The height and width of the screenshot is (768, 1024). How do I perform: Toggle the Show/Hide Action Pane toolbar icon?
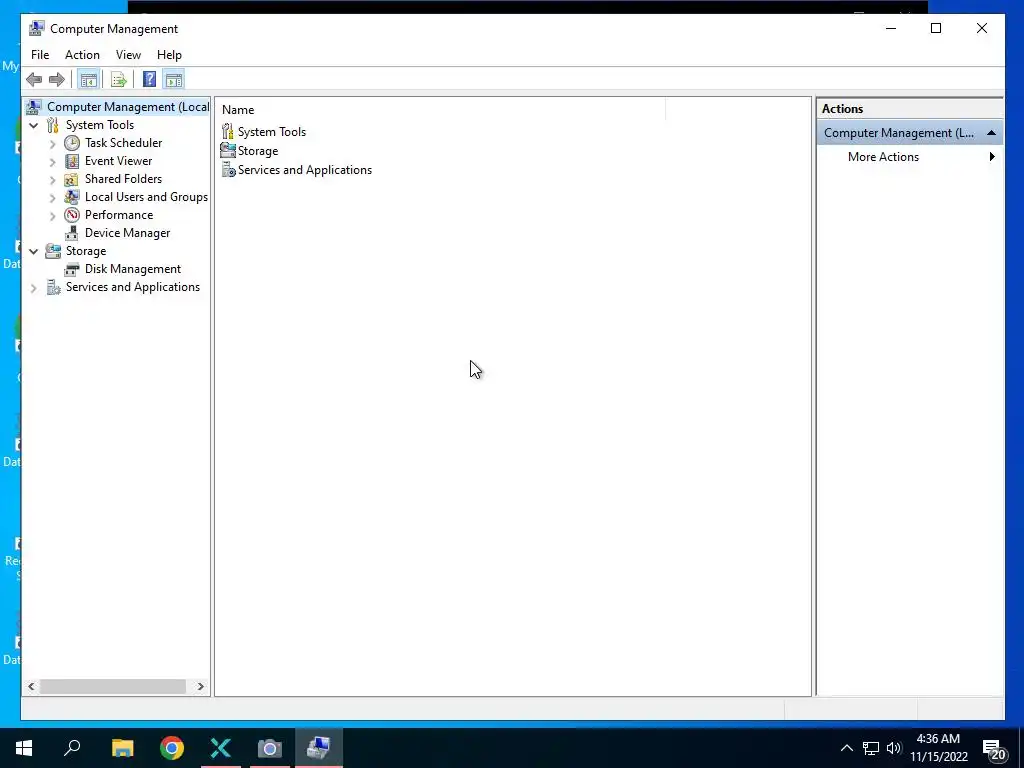174,80
